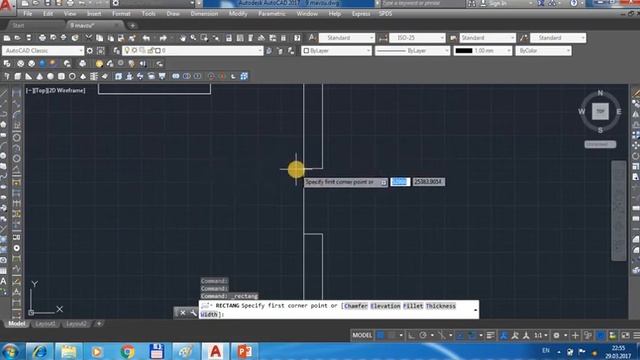This screenshot has height=360, width=640.
Task: Open the Draw menu
Action: point(173,14)
